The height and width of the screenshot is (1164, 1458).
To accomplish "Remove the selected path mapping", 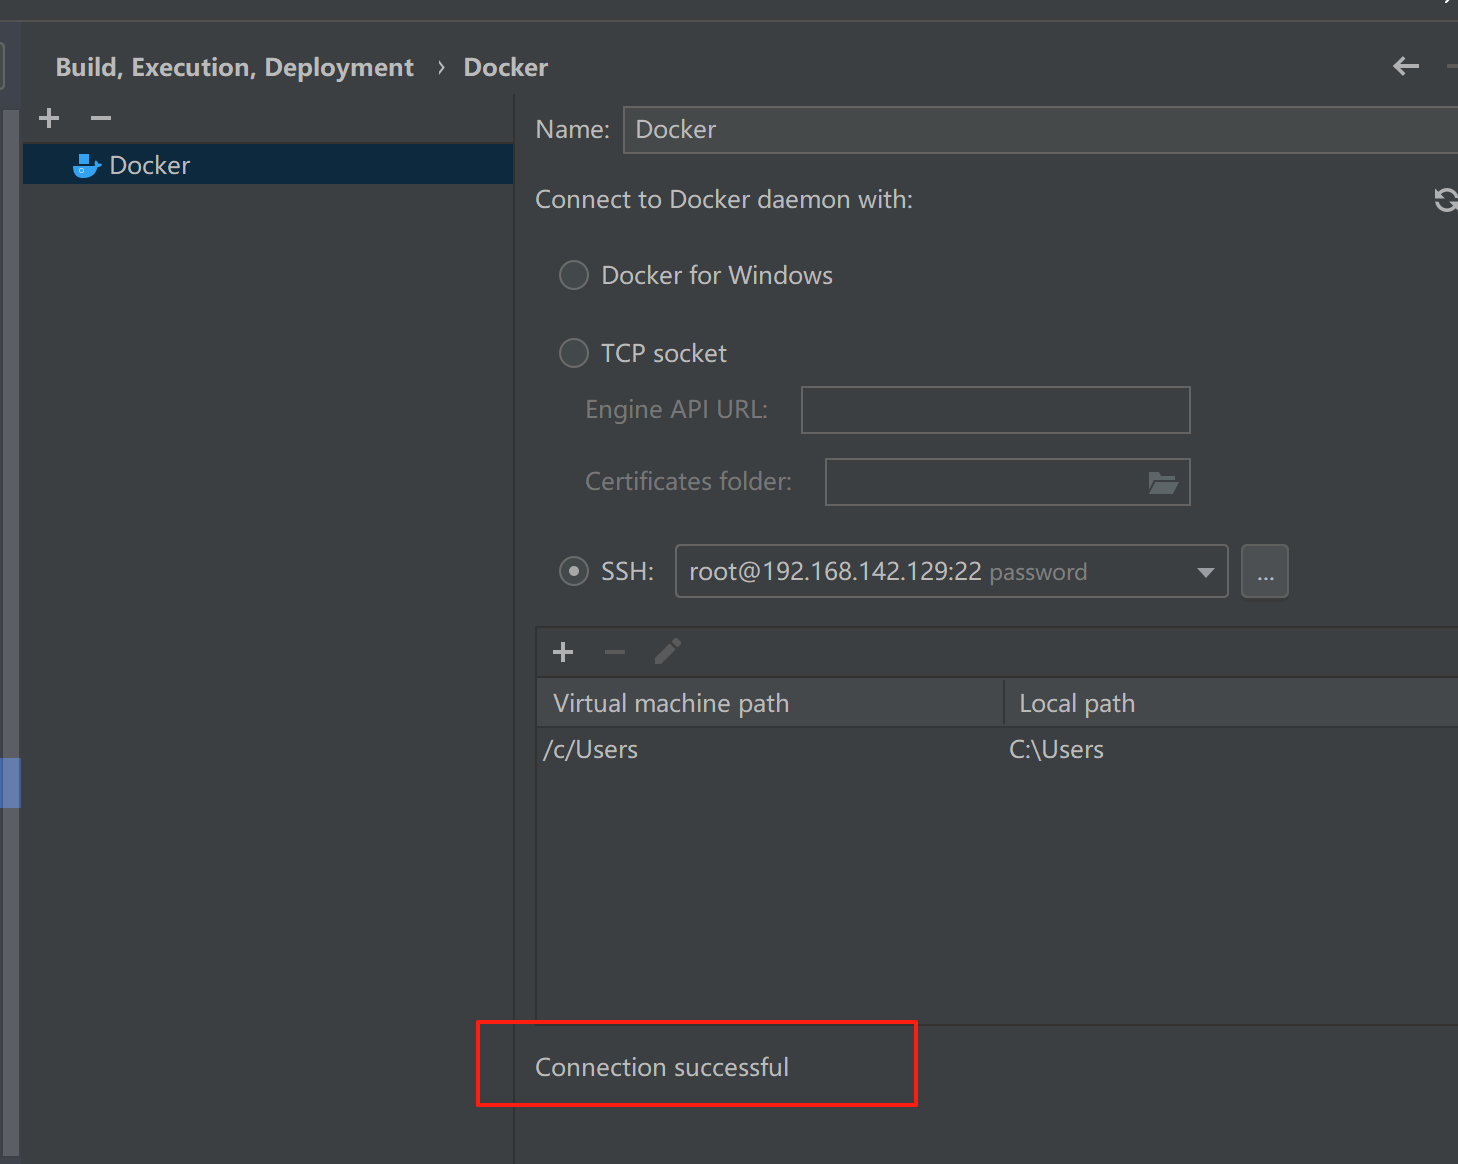I will pos(614,653).
